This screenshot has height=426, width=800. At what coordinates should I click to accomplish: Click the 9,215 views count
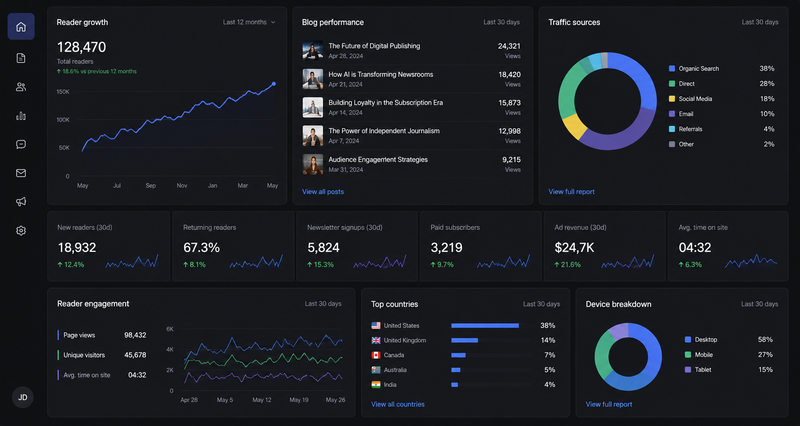[511, 160]
